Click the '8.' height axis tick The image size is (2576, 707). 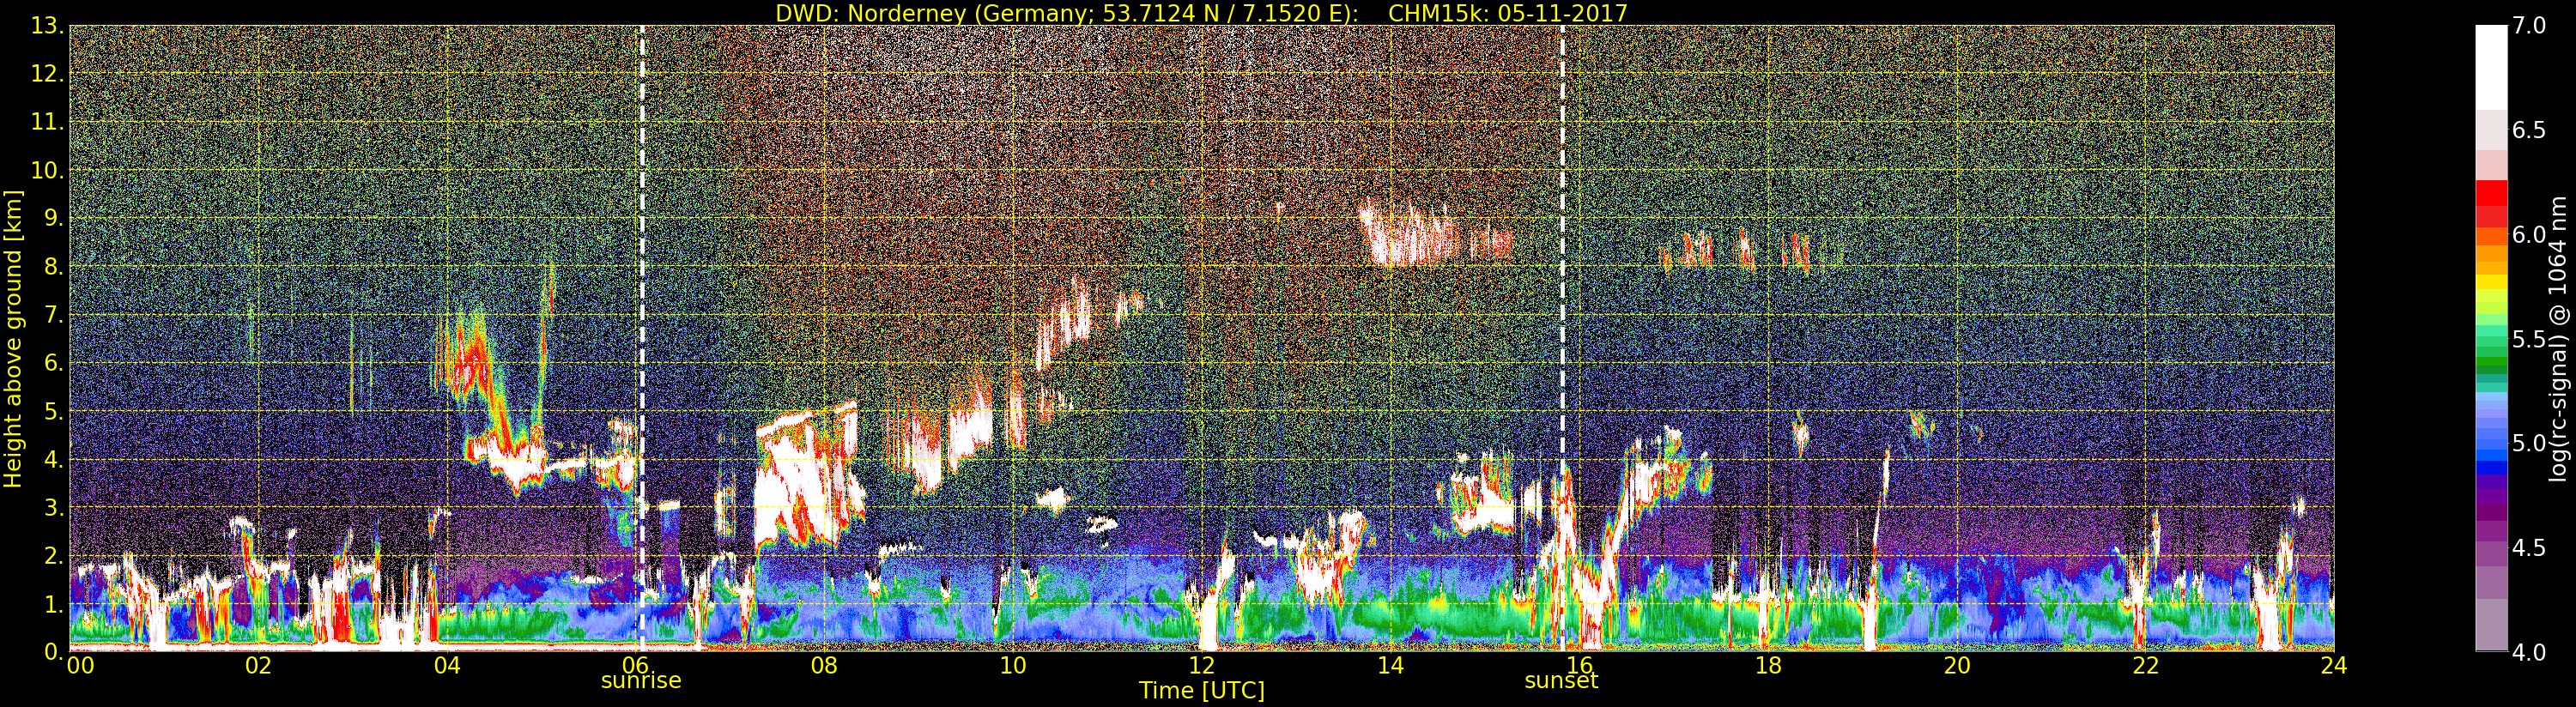53,267
